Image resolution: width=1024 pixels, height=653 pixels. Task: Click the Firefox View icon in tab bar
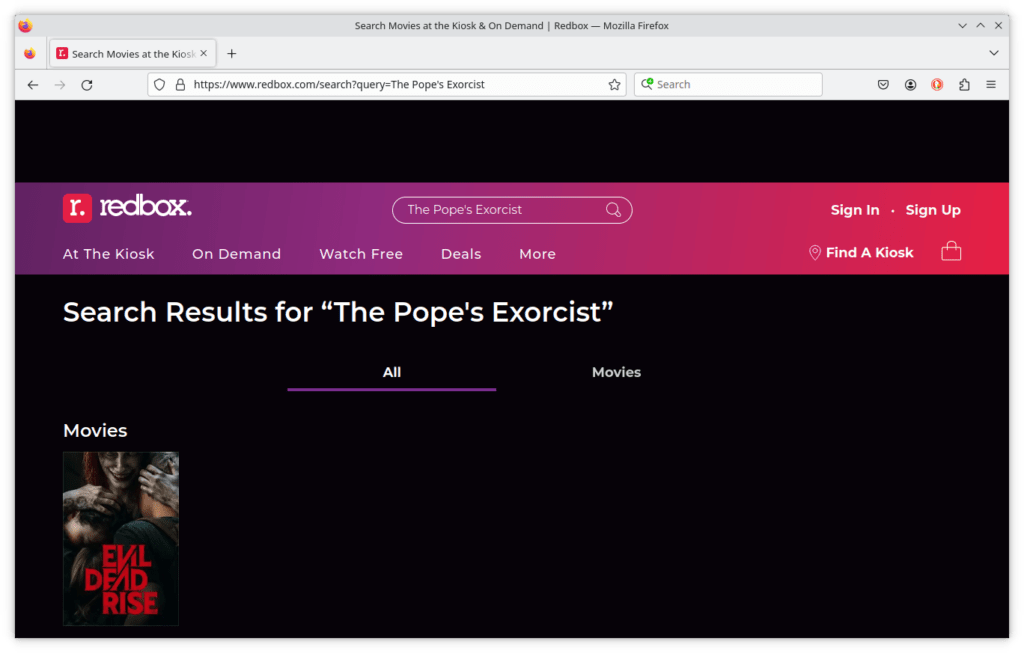tap(29, 54)
